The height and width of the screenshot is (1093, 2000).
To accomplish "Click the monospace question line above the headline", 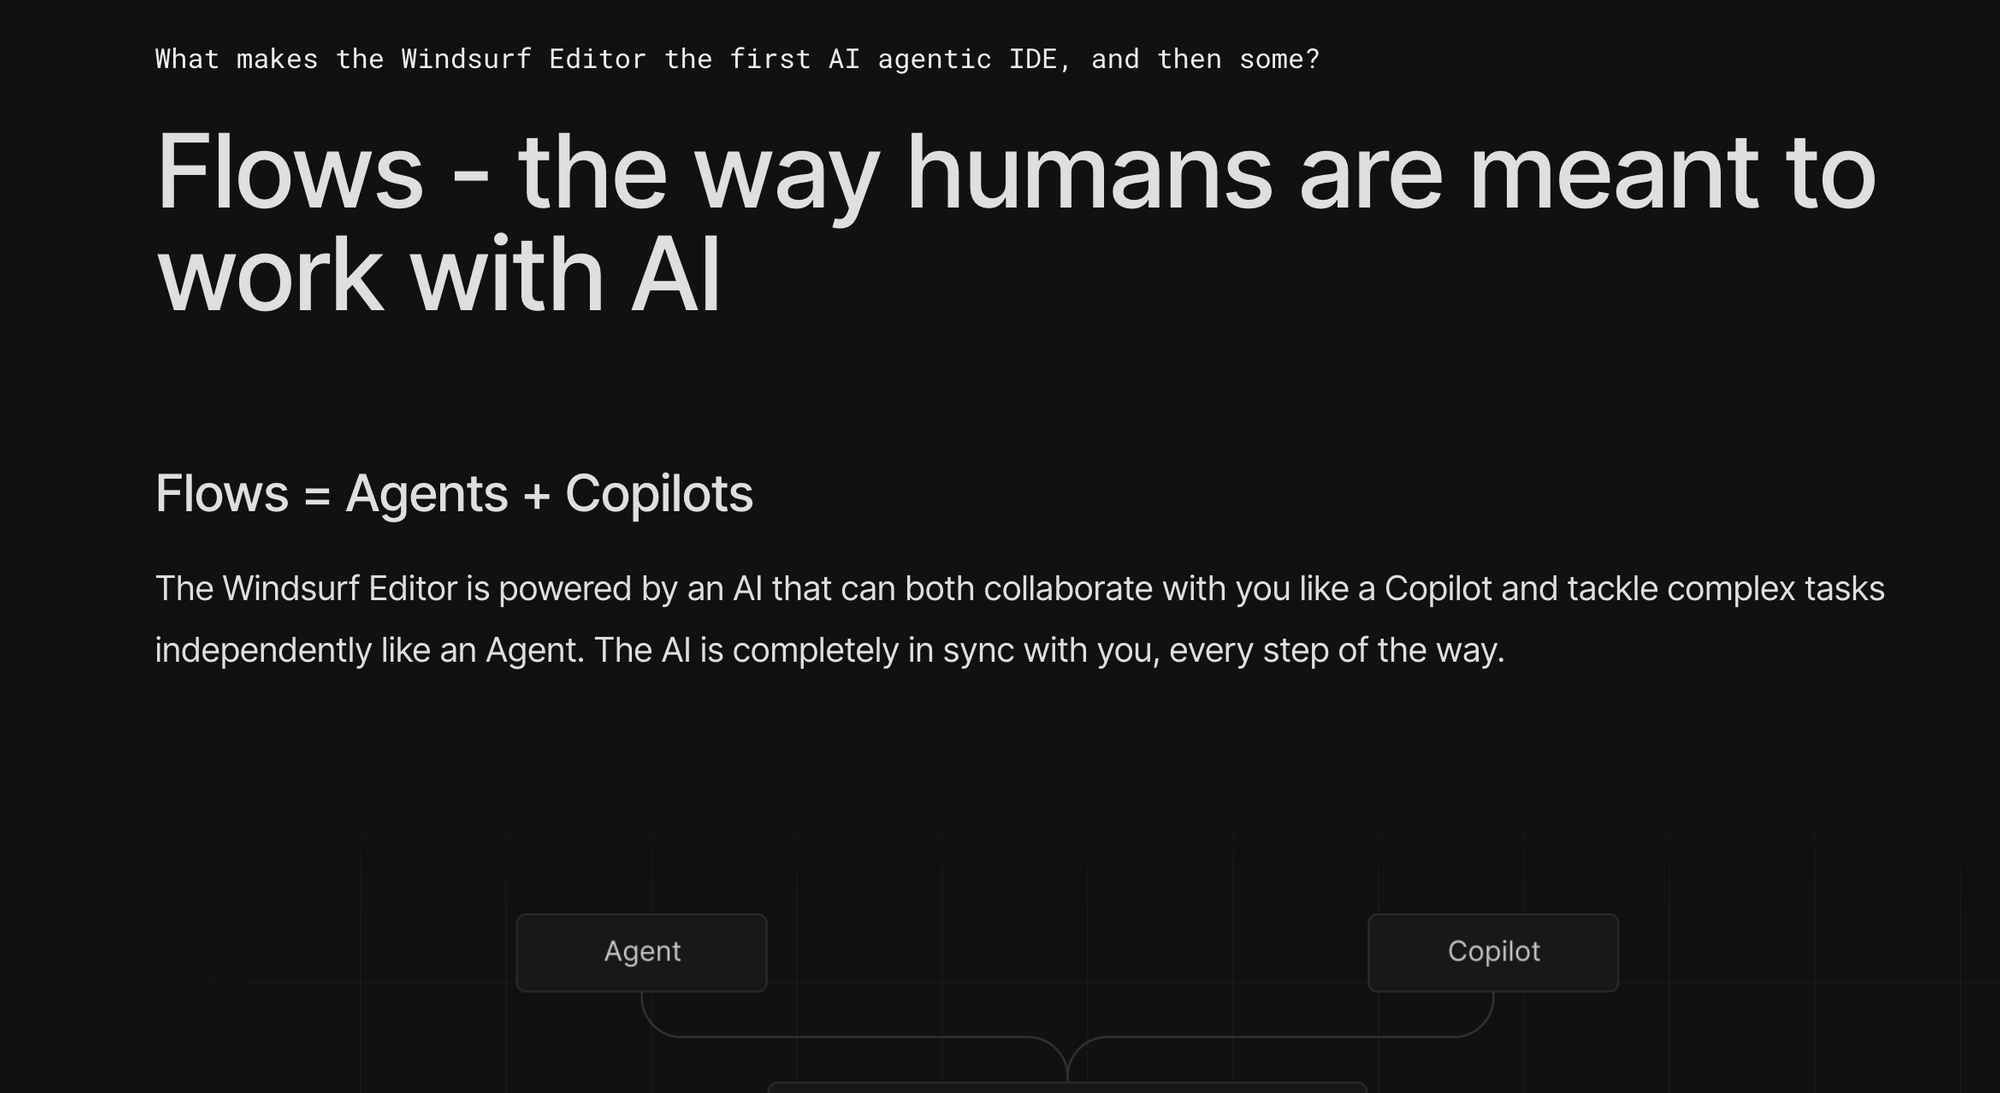I will 737,59.
